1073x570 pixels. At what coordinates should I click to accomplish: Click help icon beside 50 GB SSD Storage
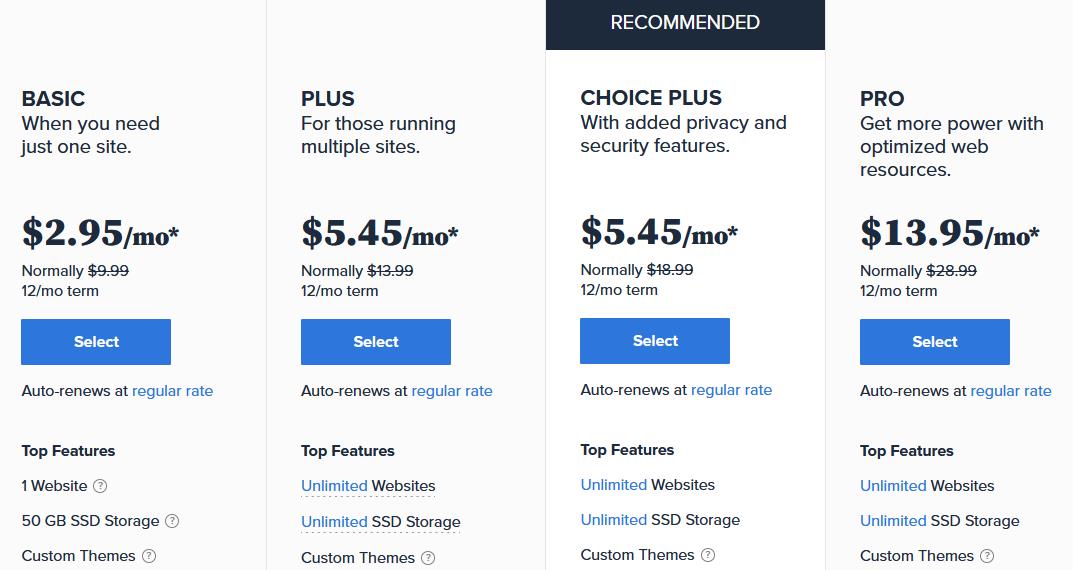(x=172, y=521)
